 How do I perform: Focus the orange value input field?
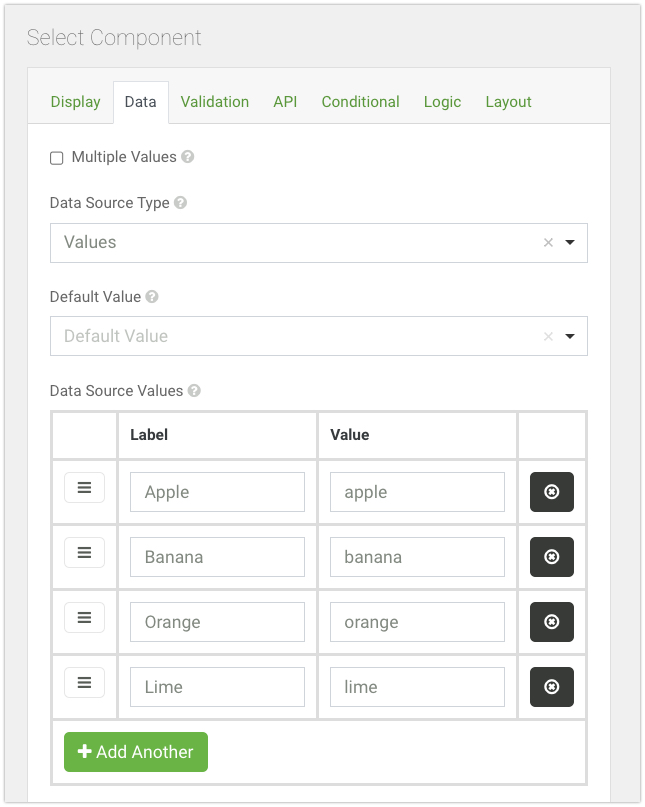(x=417, y=622)
